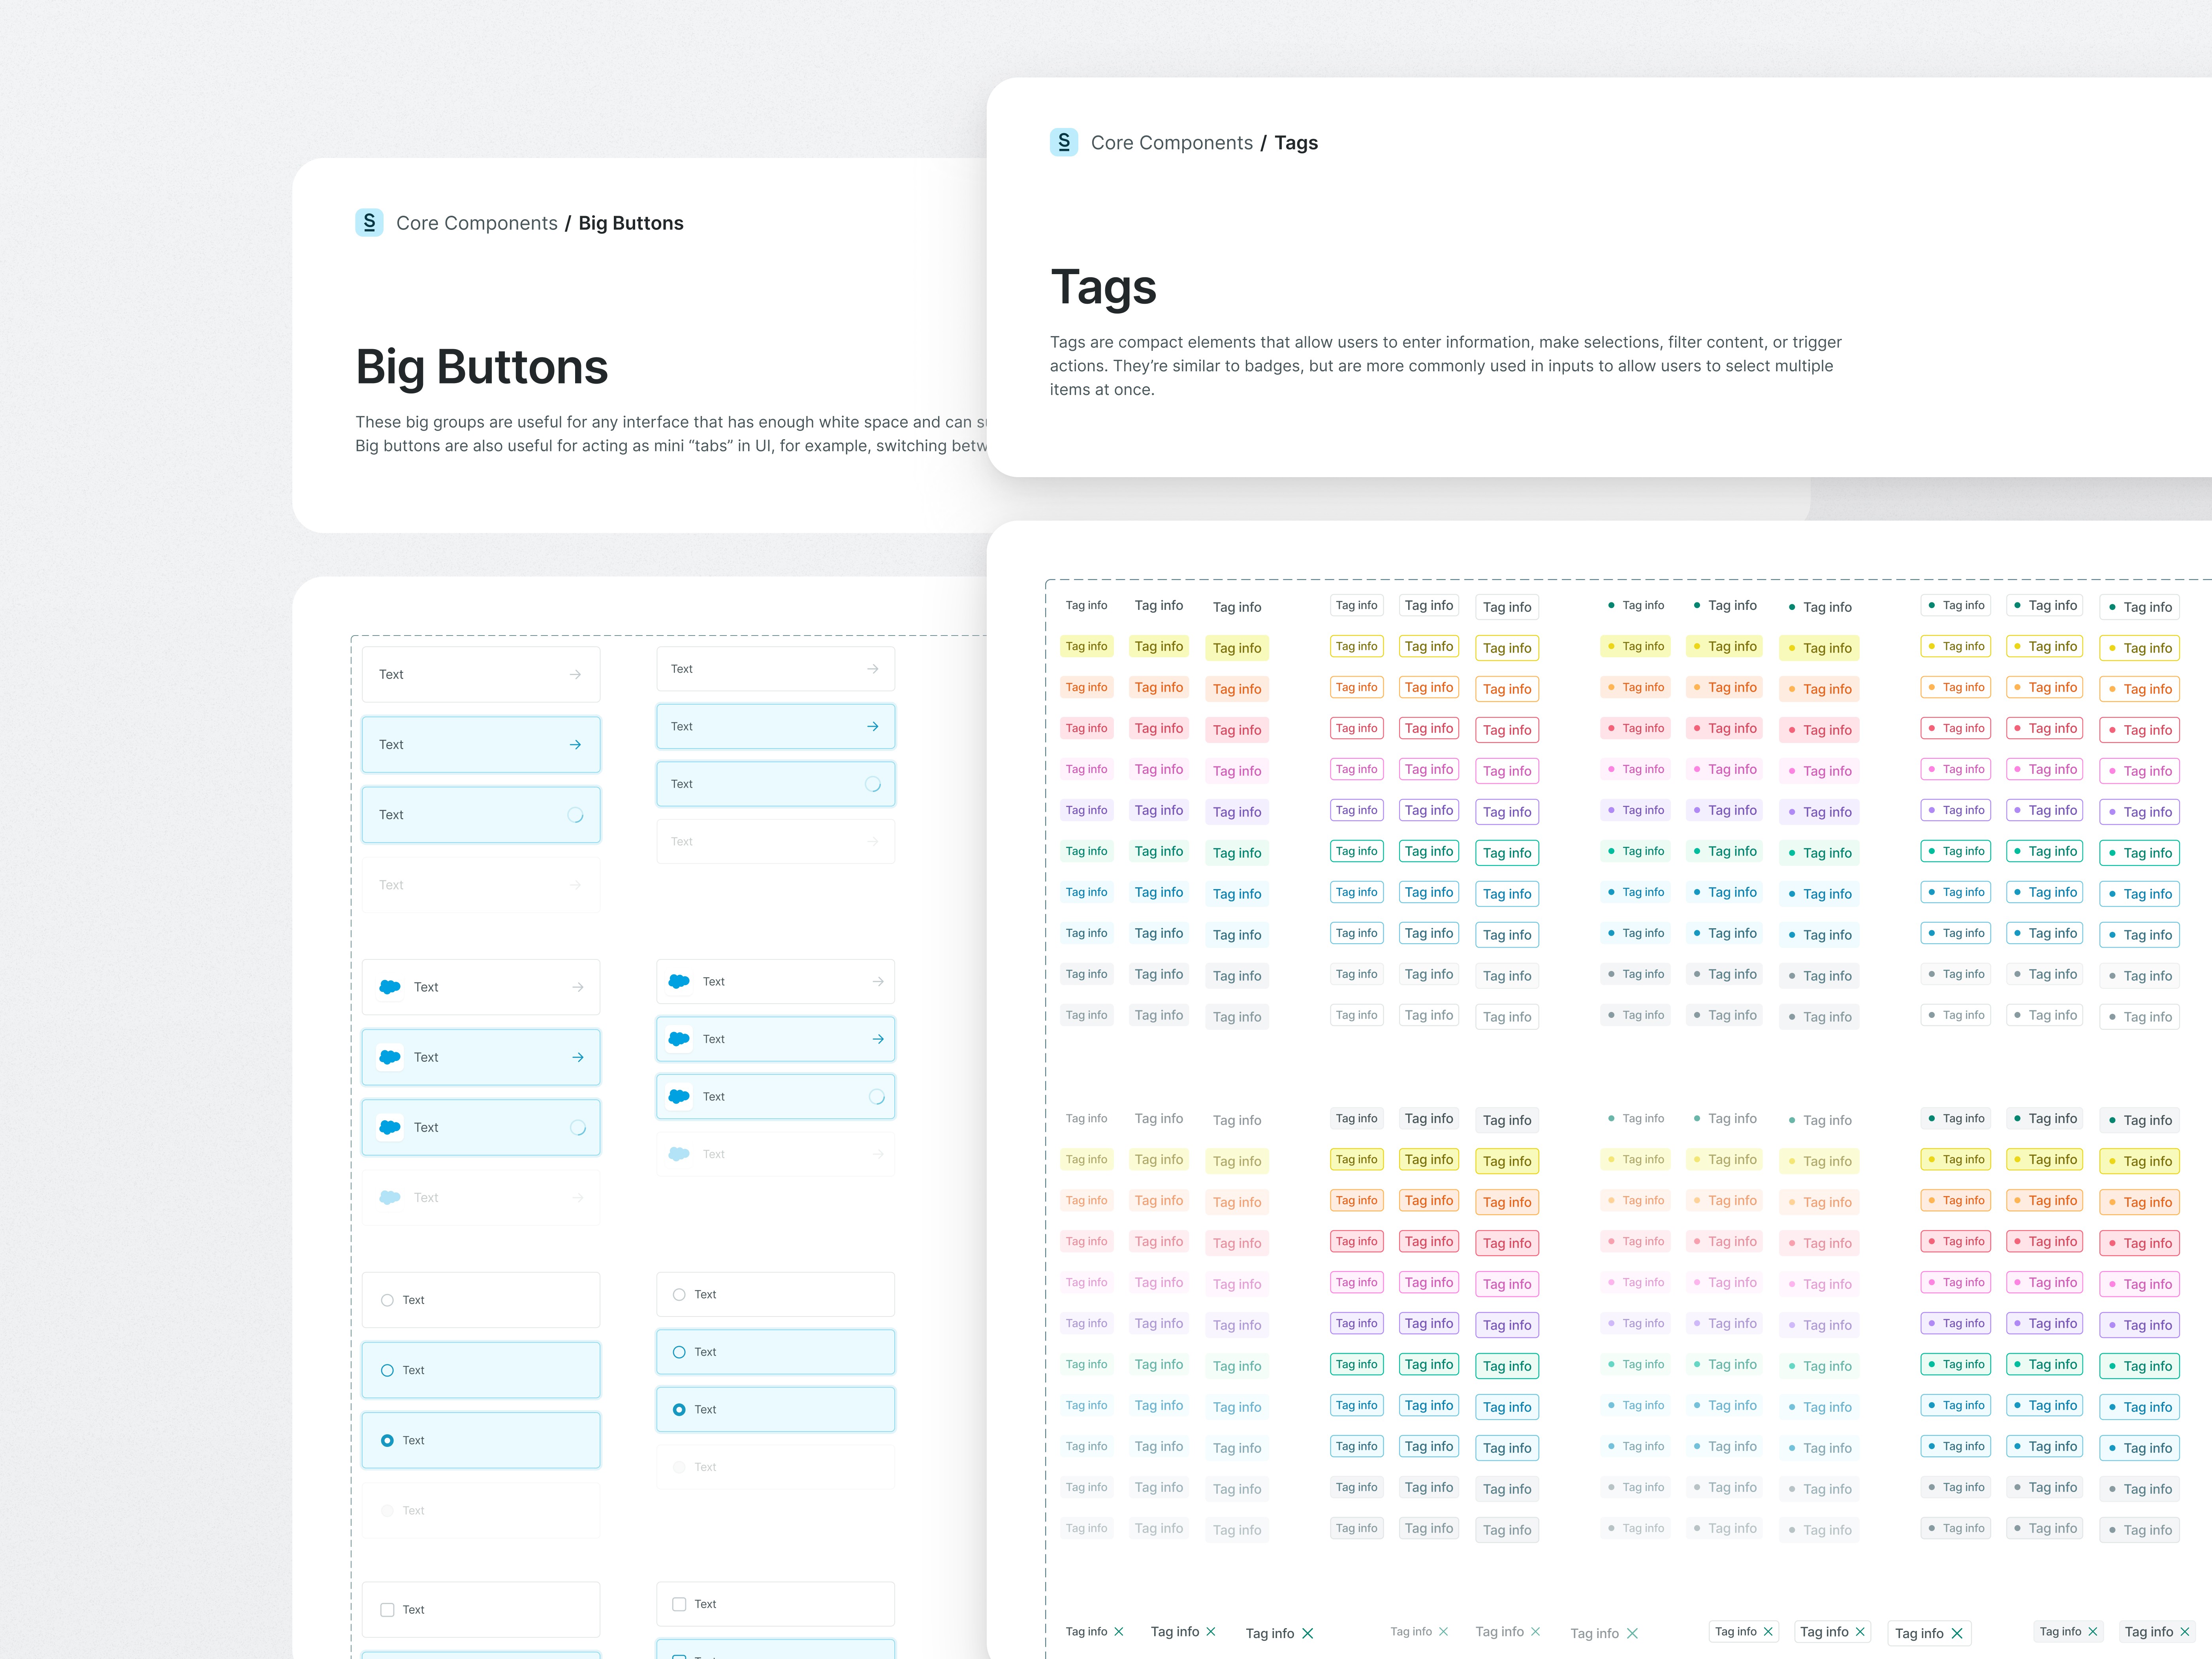This screenshot has height=1659, width=2212.
Task: Click the Tags breadcrumb item
Action: [1296, 143]
